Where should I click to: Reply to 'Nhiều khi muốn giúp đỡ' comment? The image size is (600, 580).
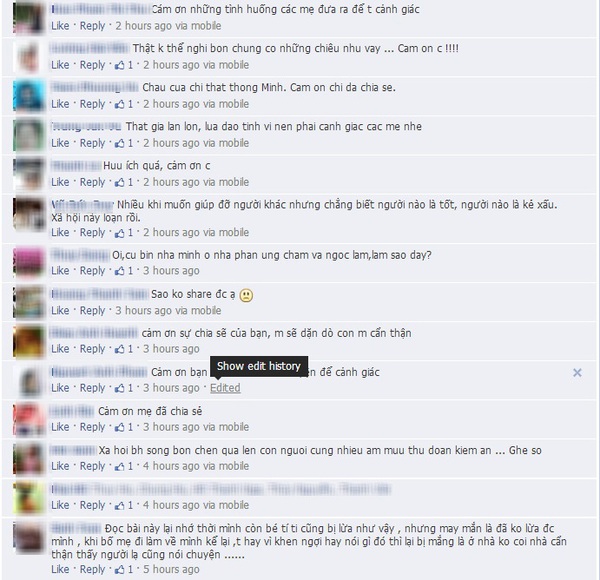[92, 233]
